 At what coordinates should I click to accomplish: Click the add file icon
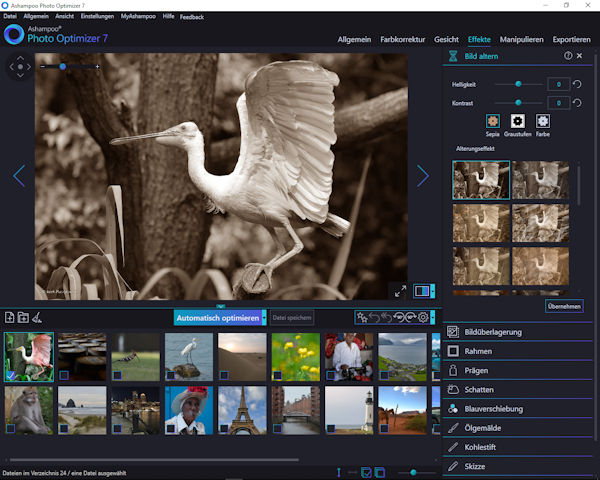(x=10, y=317)
